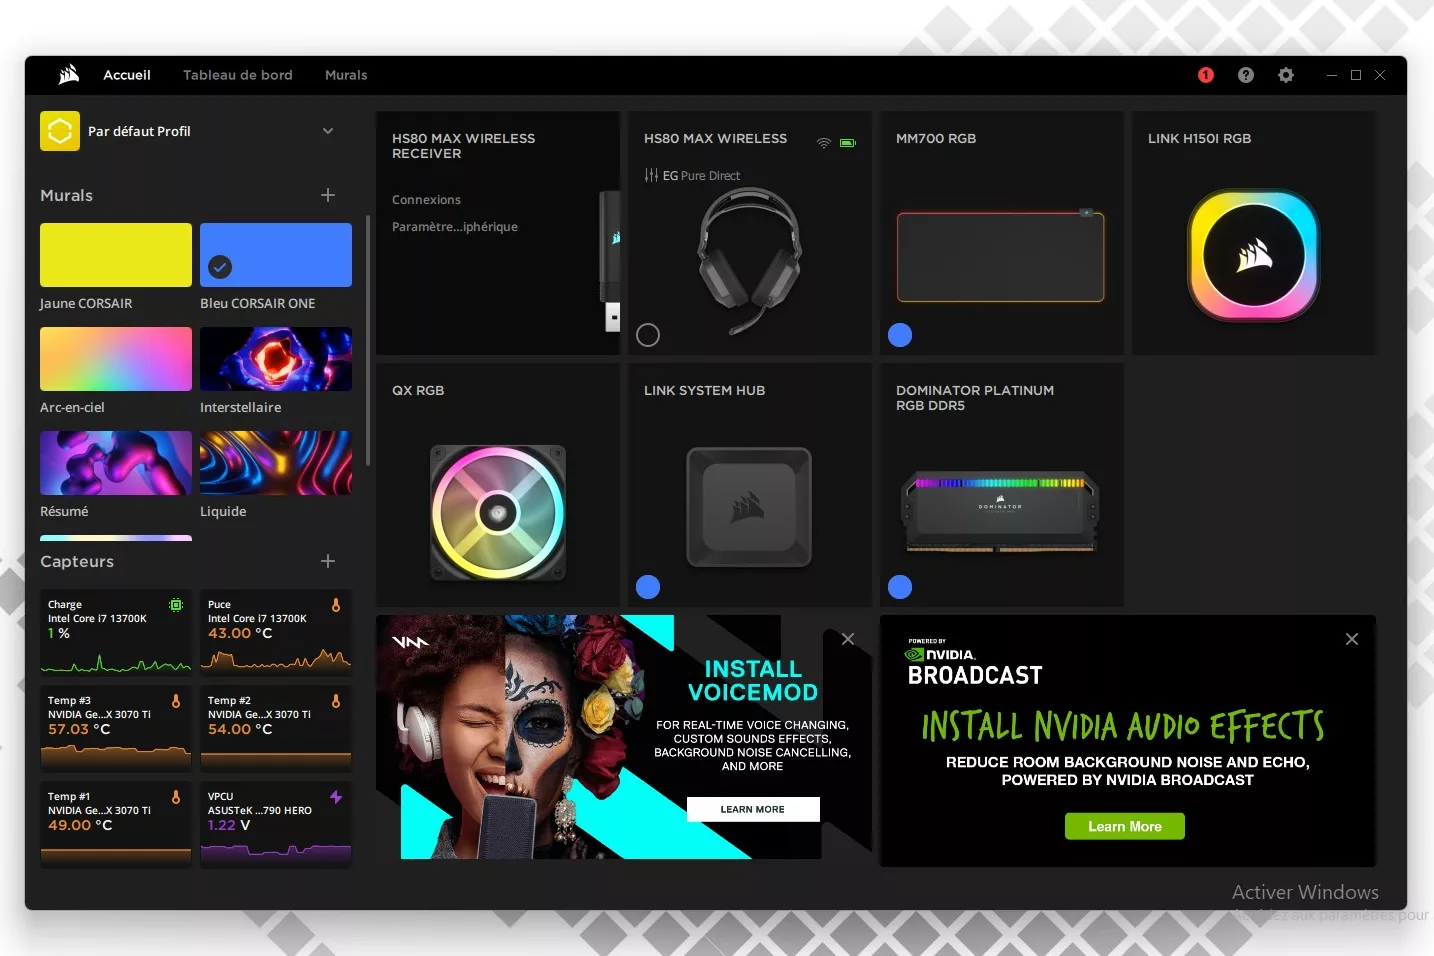Click the Capteurs section heading

77,562
